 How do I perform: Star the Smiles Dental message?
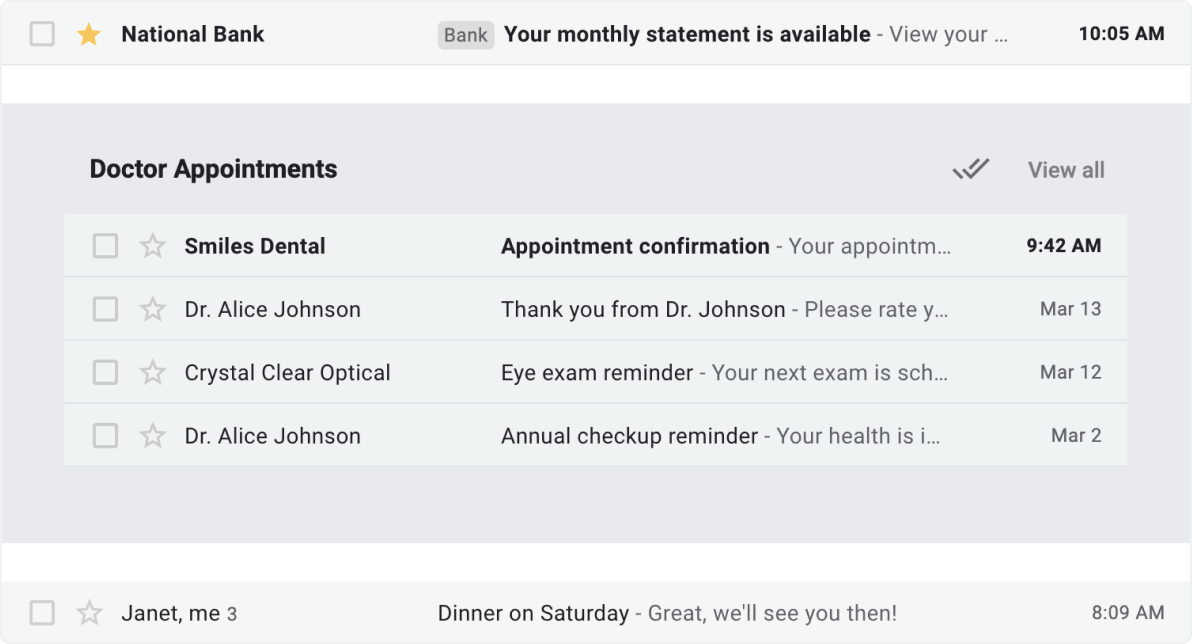point(152,245)
